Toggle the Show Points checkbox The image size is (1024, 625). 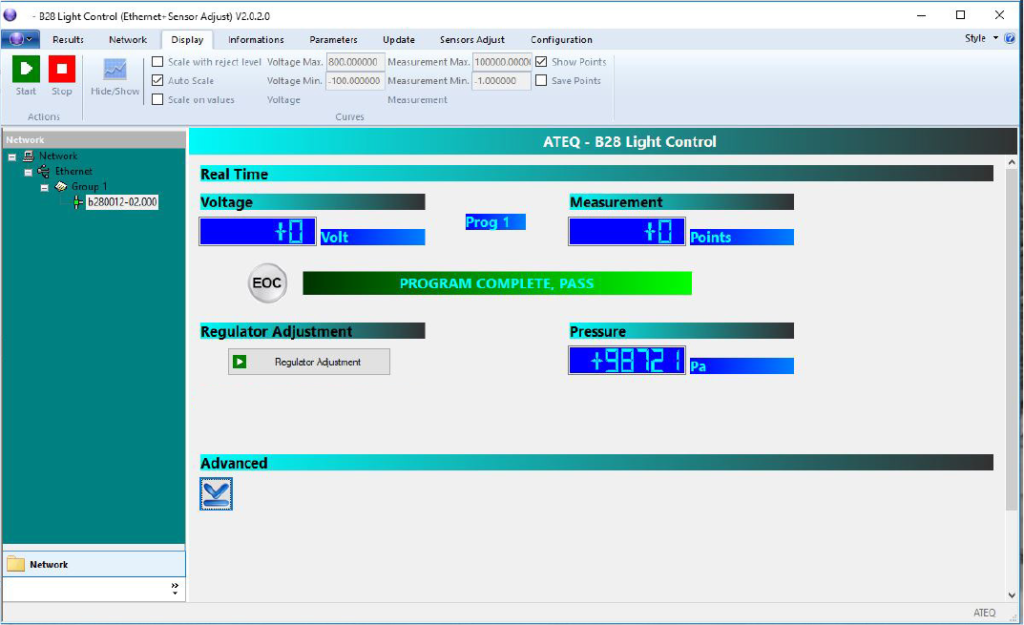pos(541,62)
